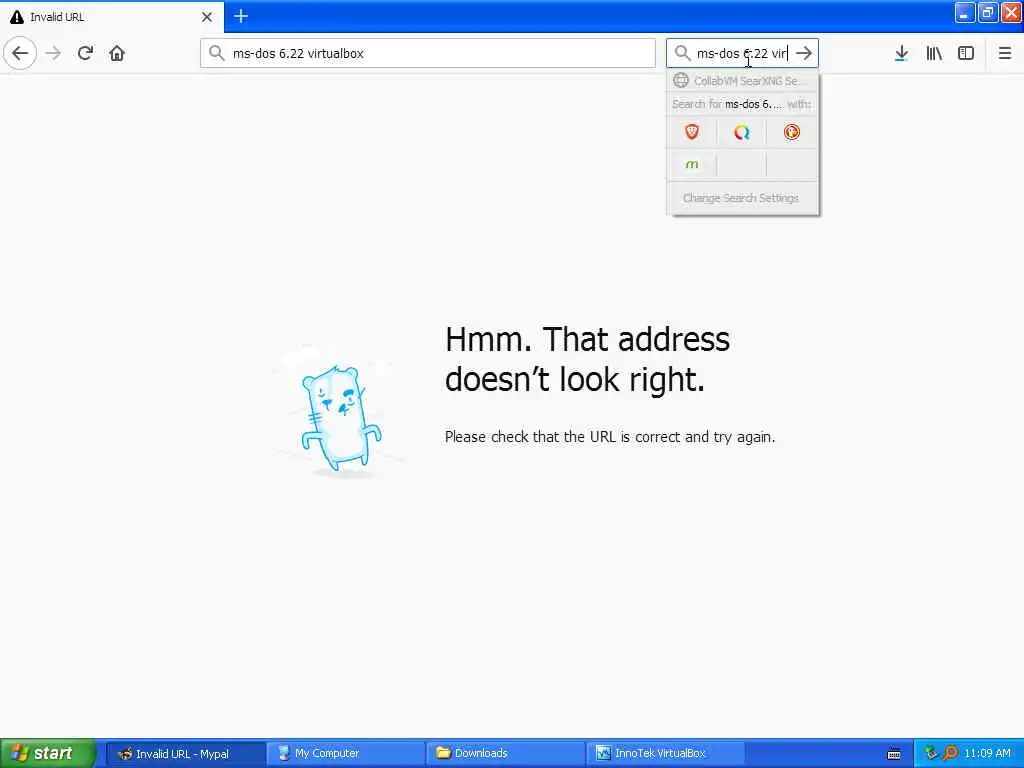Image resolution: width=1024 pixels, height=768 pixels.
Task: Open the Downloads toolbar arrow
Action: [902, 53]
